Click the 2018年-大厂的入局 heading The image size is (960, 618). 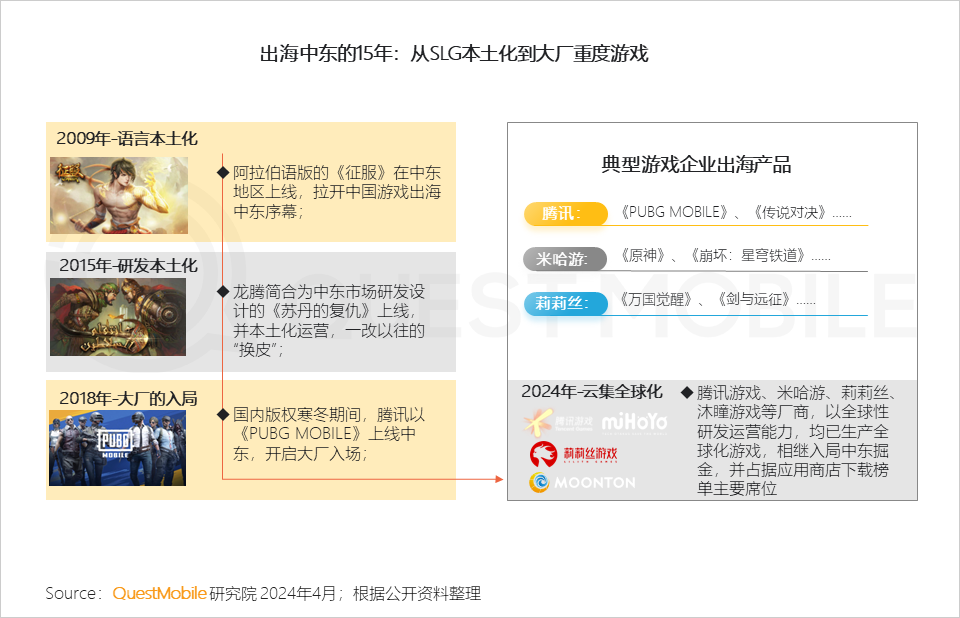[x=127, y=398]
